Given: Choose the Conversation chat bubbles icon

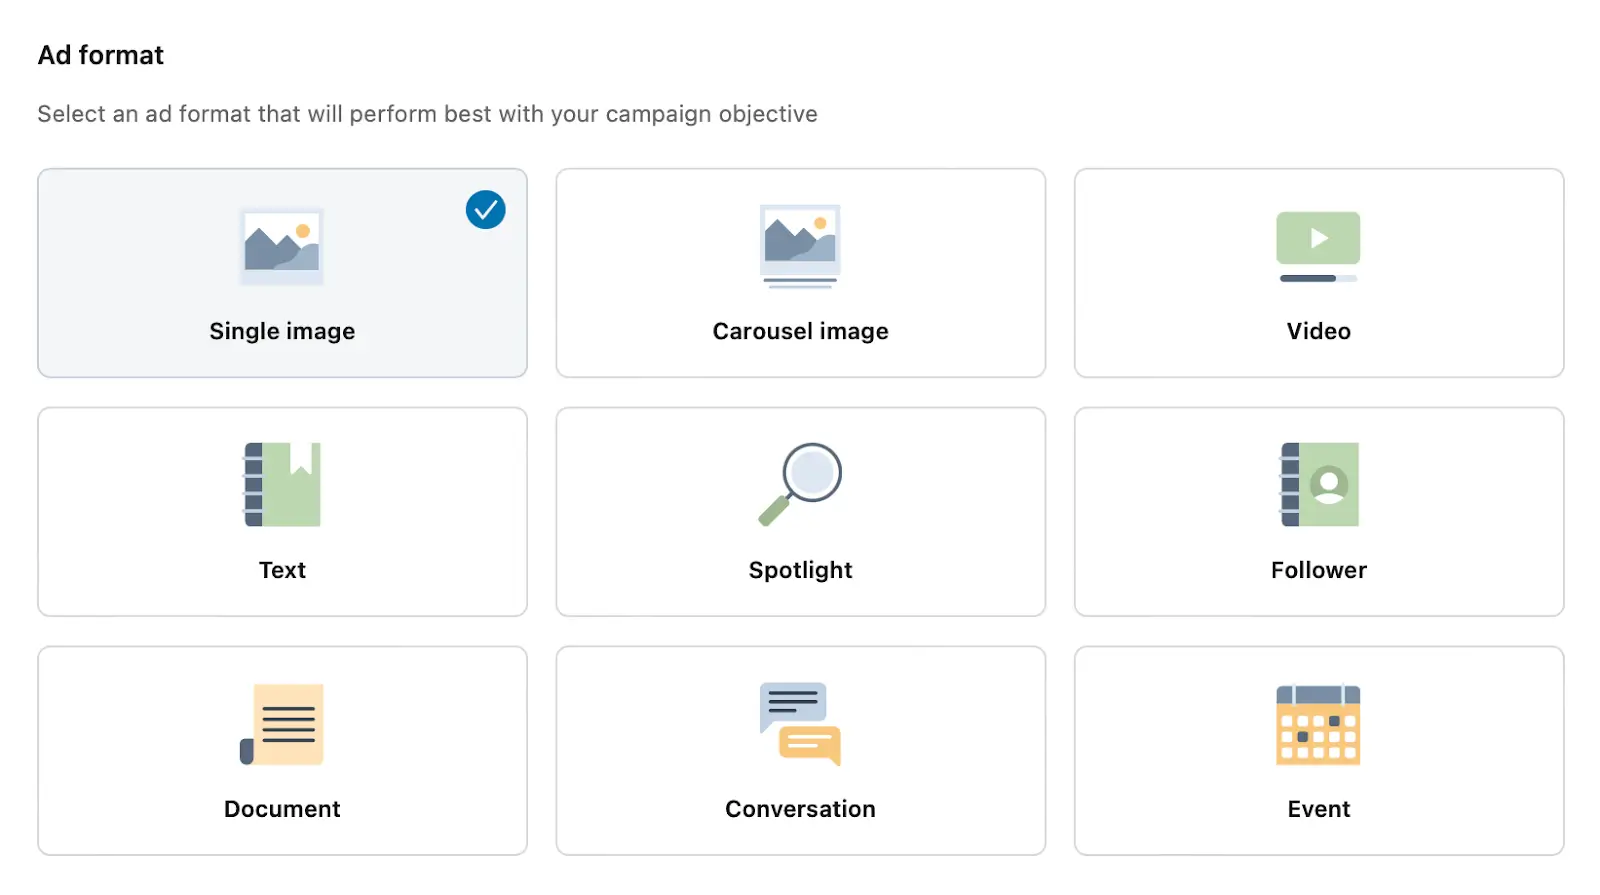Looking at the screenshot, I should 800,724.
